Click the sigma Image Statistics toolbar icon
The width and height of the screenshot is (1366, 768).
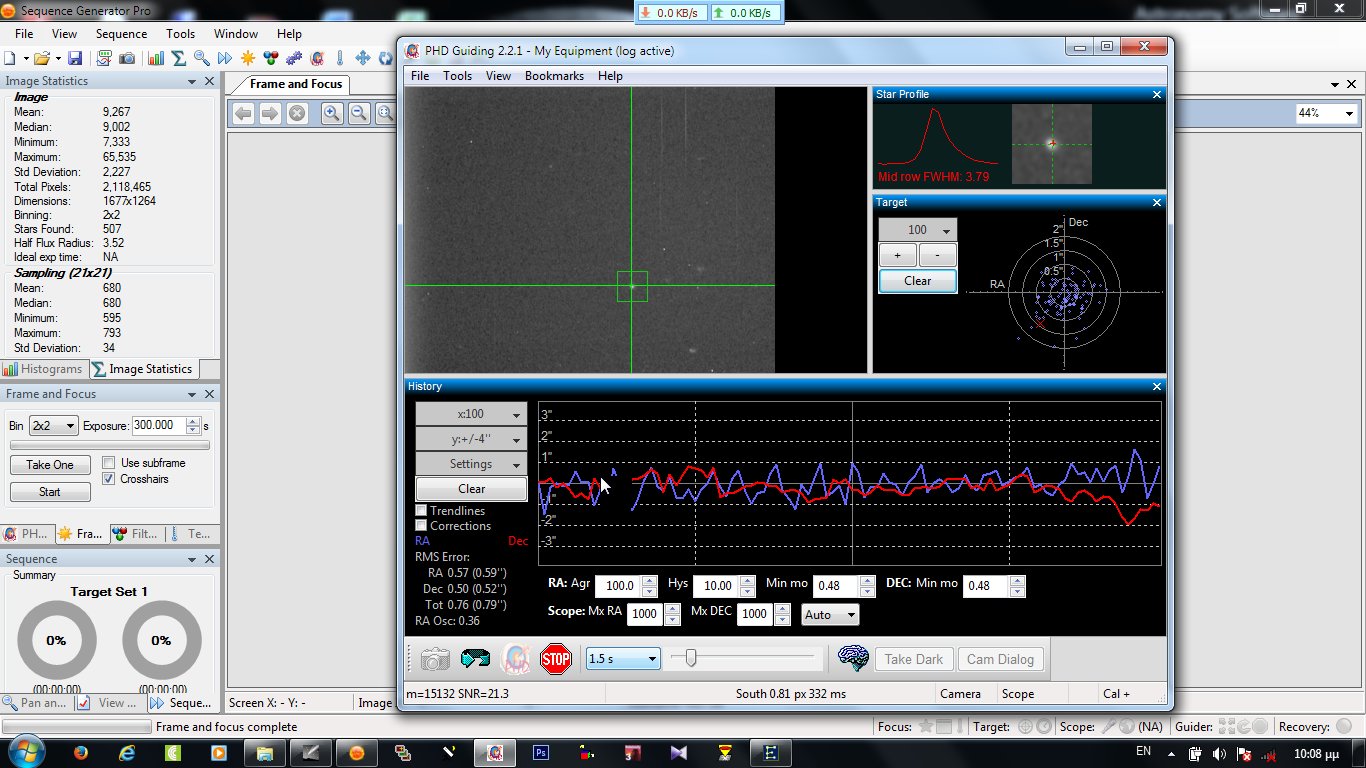click(x=179, y=59)
